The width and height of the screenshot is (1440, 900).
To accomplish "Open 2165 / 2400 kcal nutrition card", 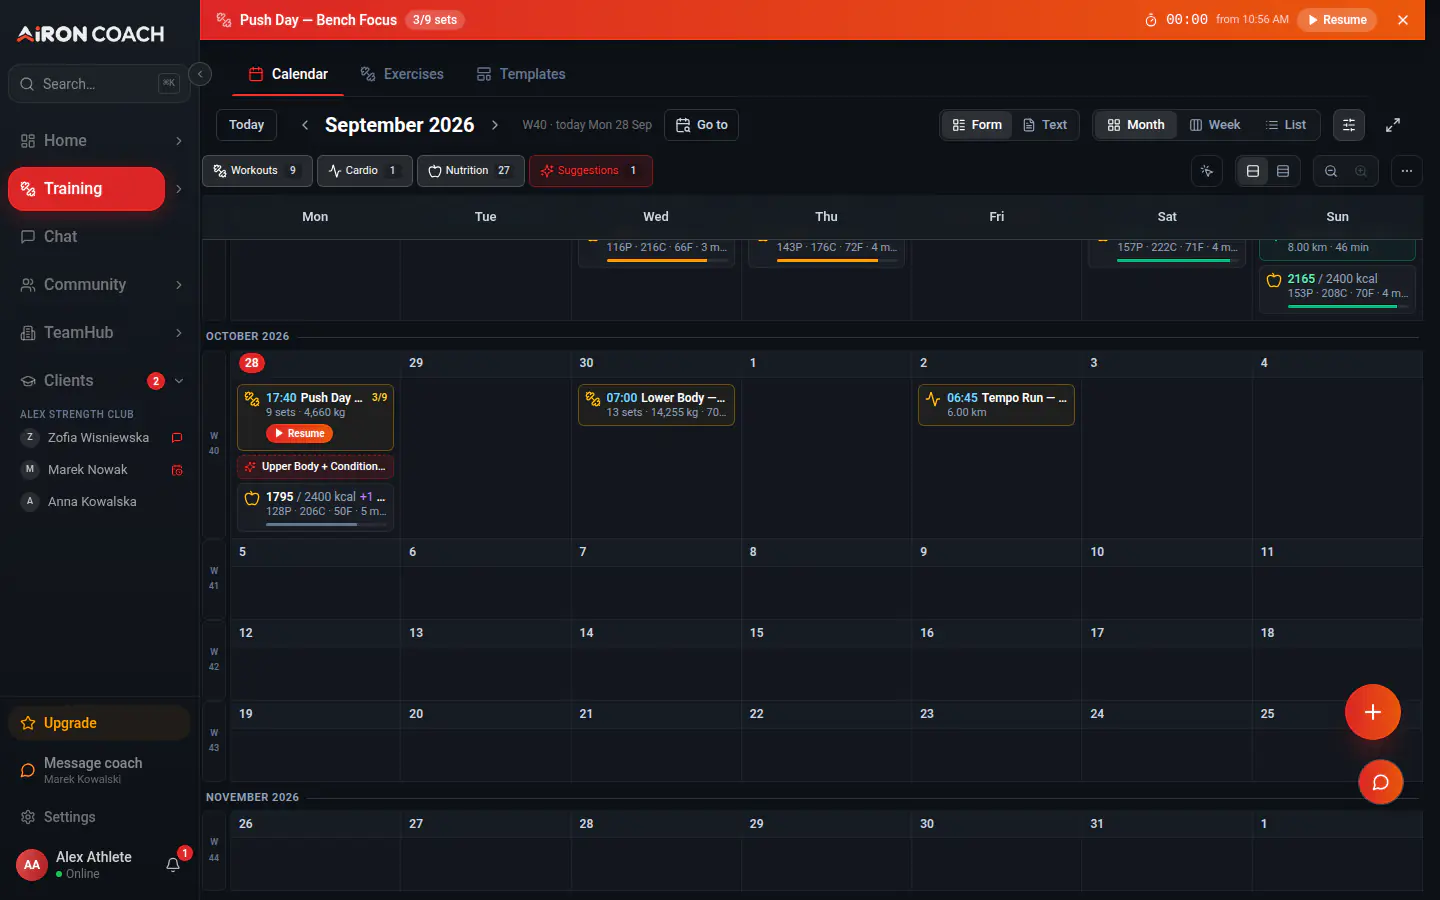I will (1337, 289).
